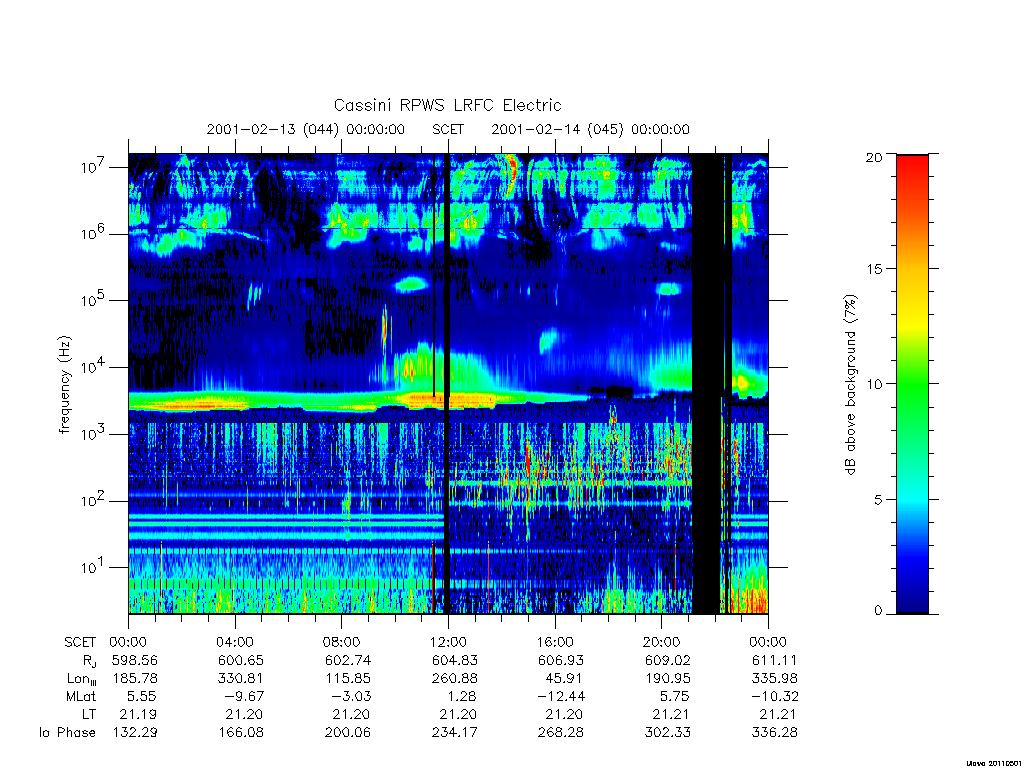The image size is (1024, 768).
Task: Click the MLat value '5.55'
Action: [x=142, y=697]
